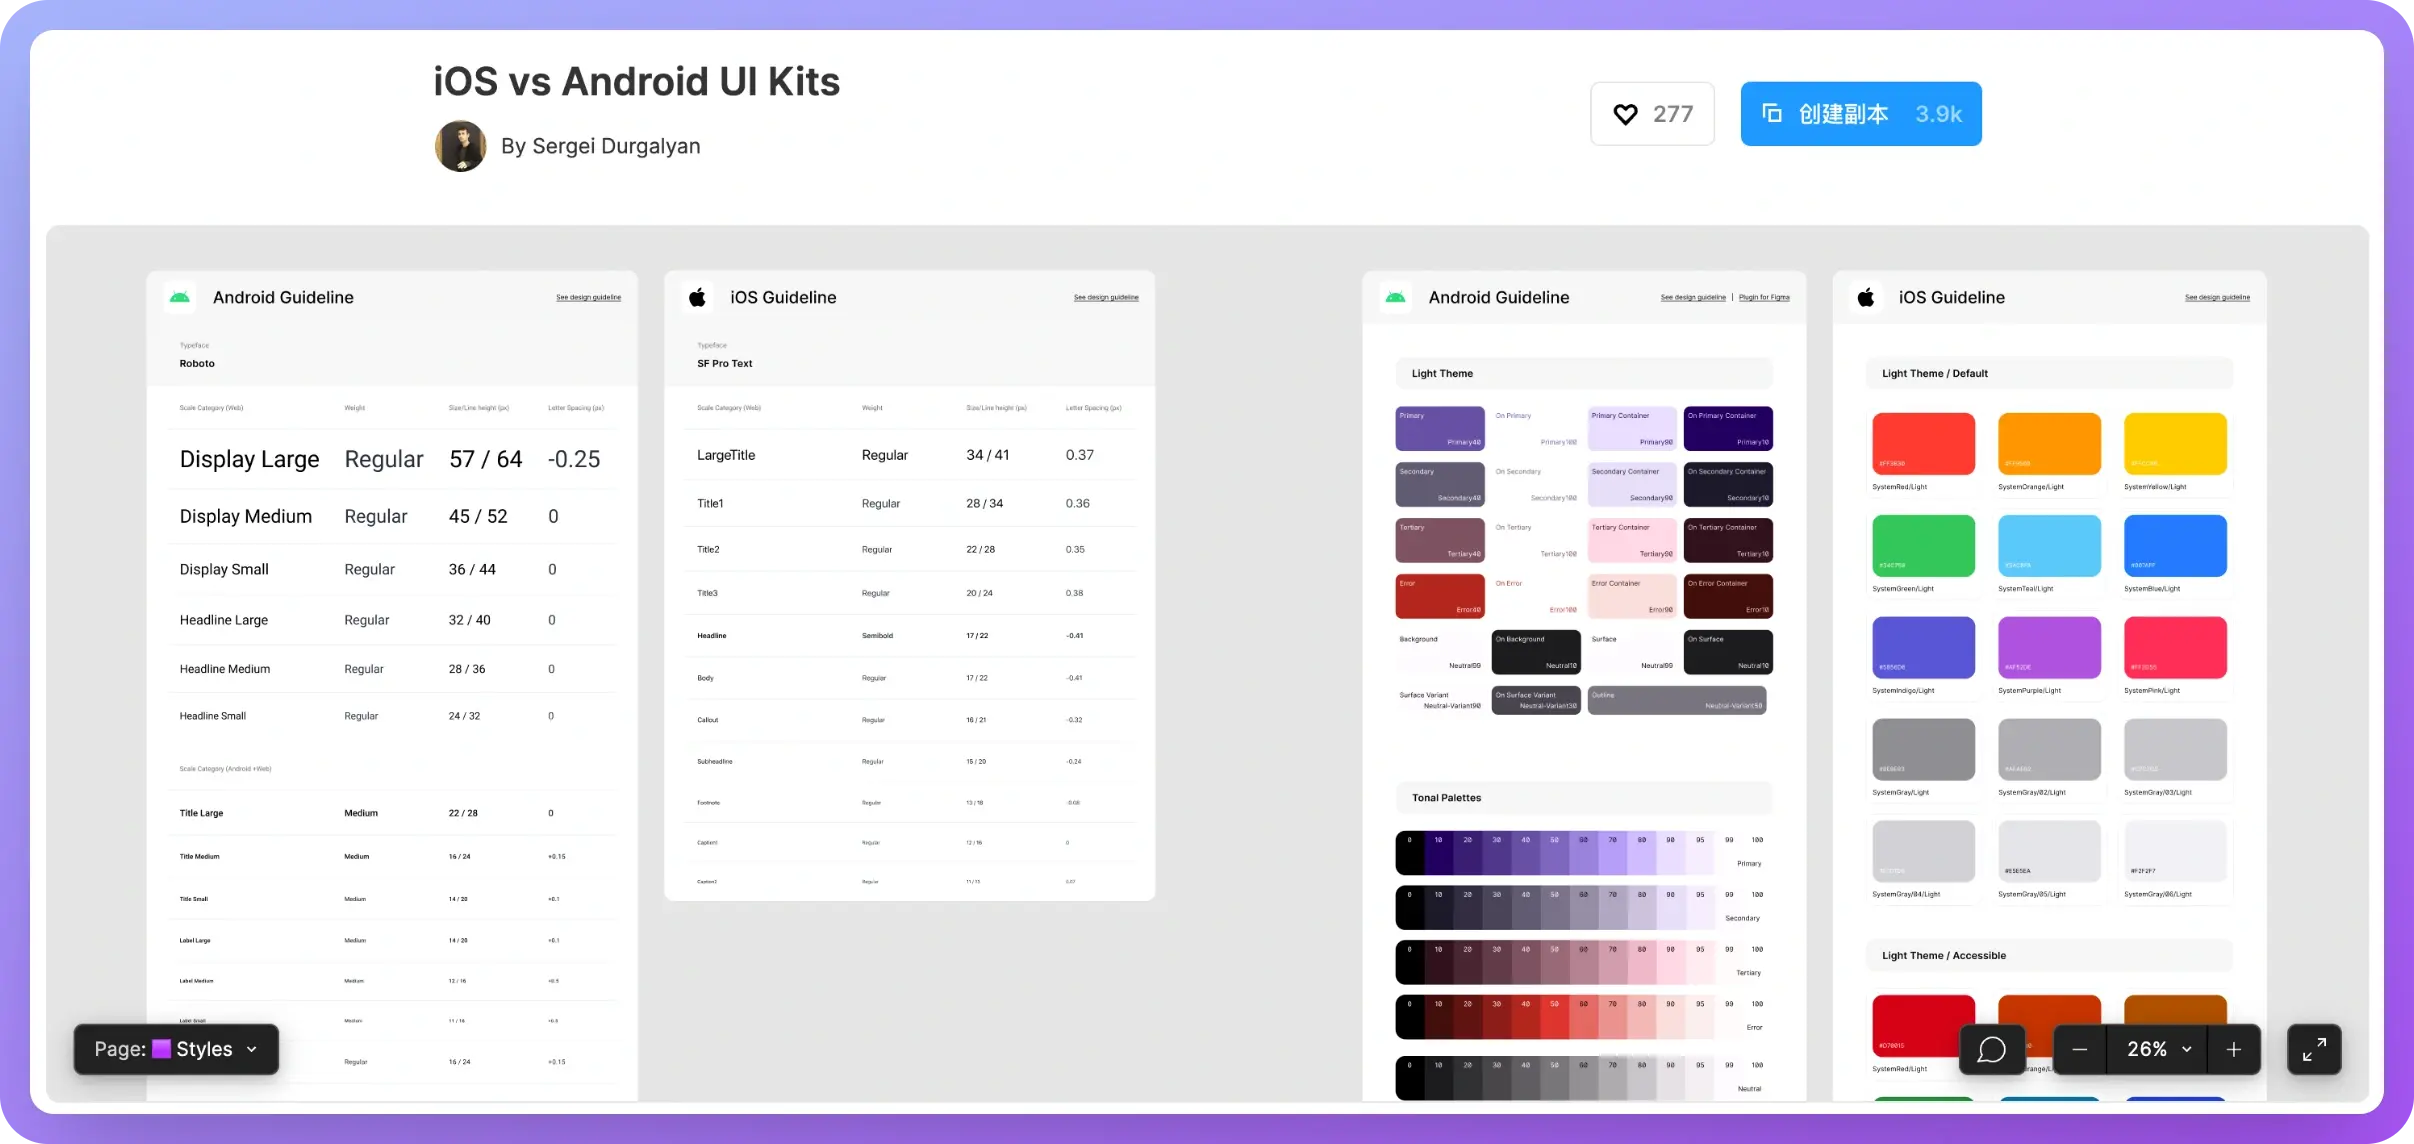Click the By Sergei Durgalyan author link

[600, 146]
